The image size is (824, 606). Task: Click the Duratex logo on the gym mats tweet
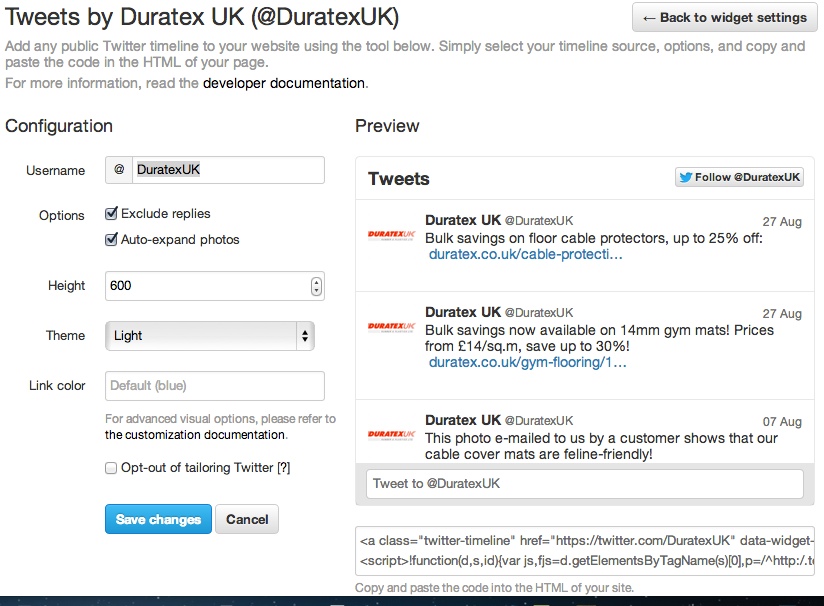[392, 327]
